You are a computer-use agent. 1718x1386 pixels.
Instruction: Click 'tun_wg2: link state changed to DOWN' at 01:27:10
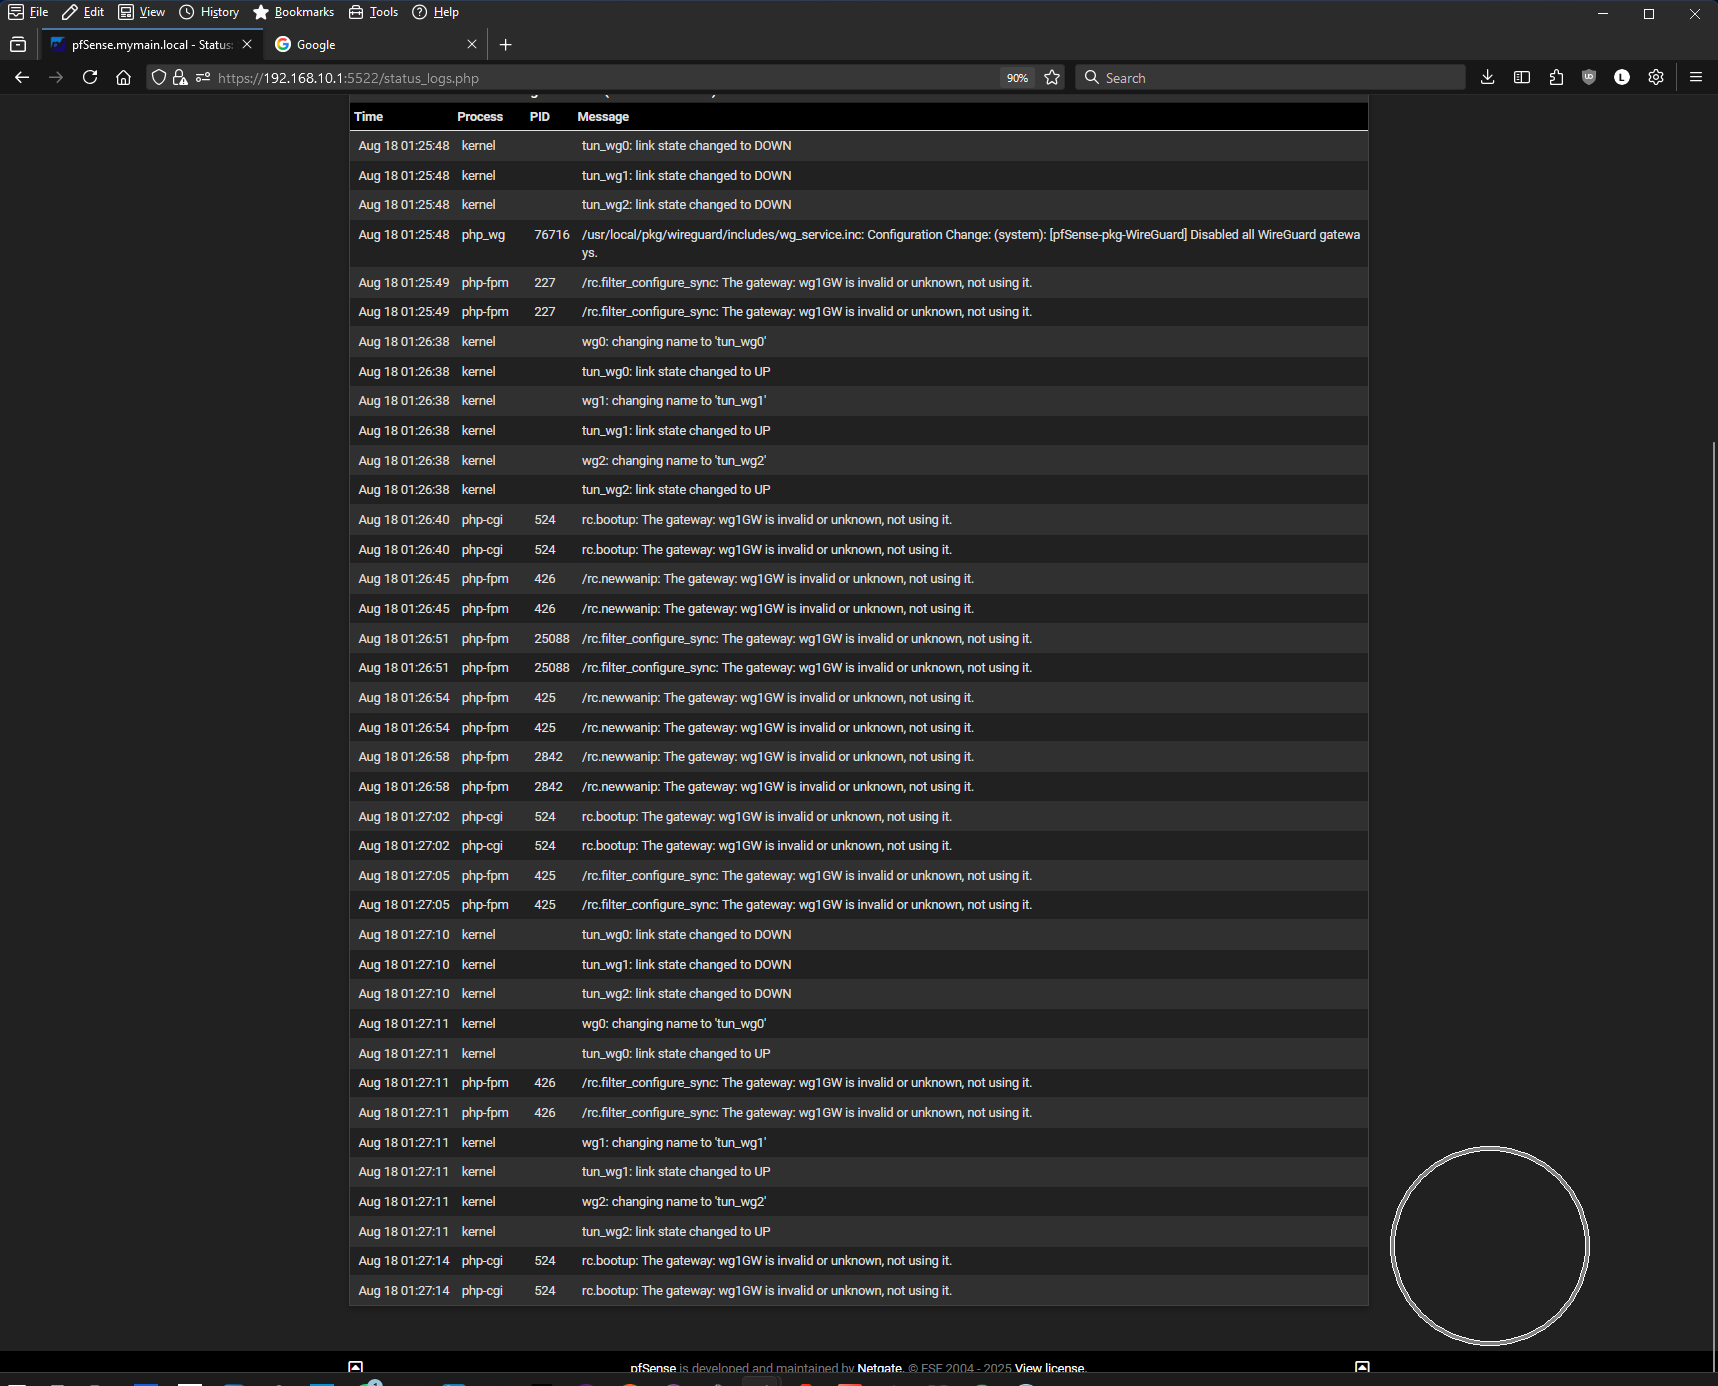686,994
